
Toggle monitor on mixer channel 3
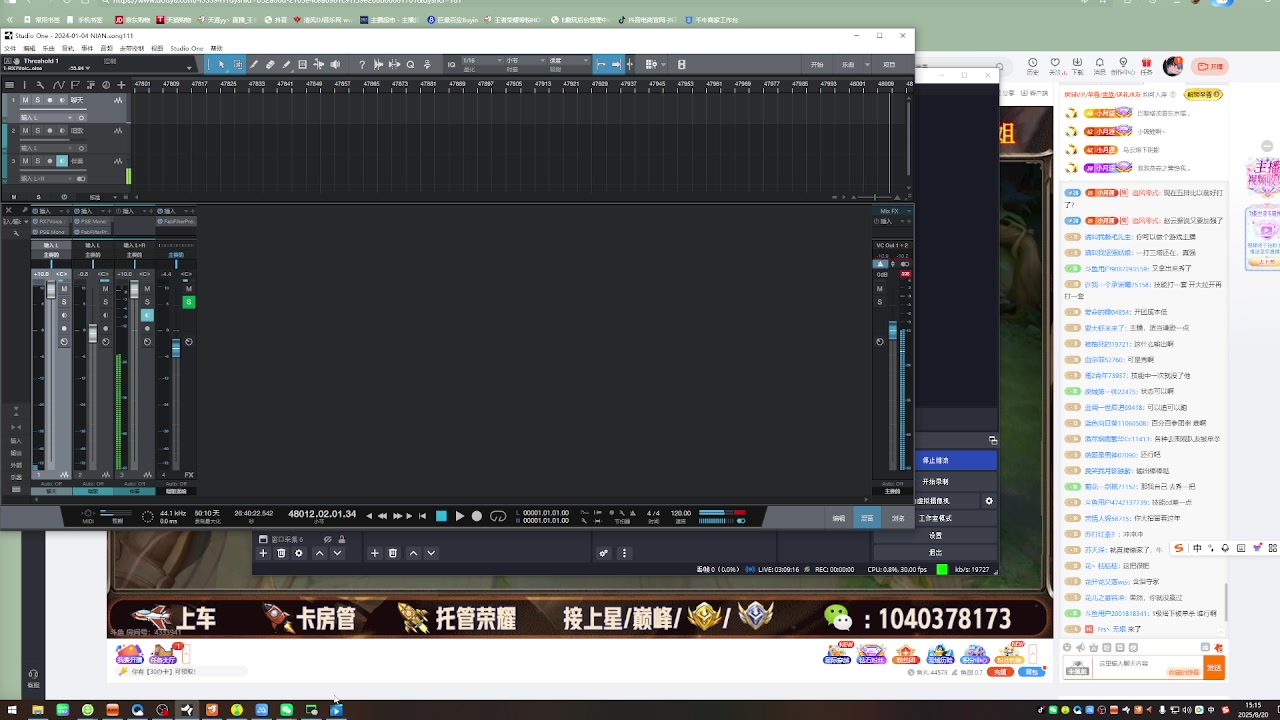click(x=147, y=315)
